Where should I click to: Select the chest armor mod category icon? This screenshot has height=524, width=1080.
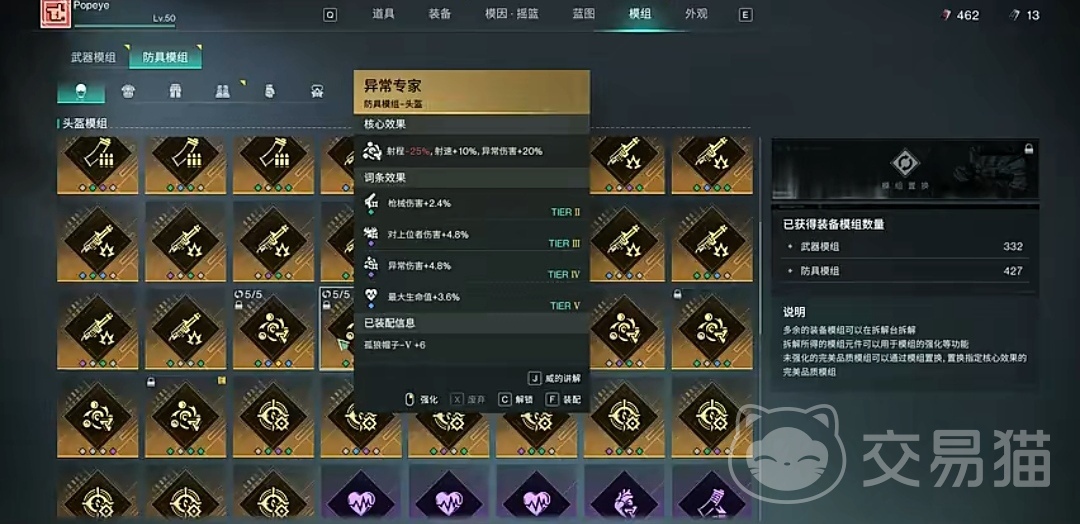click(x=128, y=91)
